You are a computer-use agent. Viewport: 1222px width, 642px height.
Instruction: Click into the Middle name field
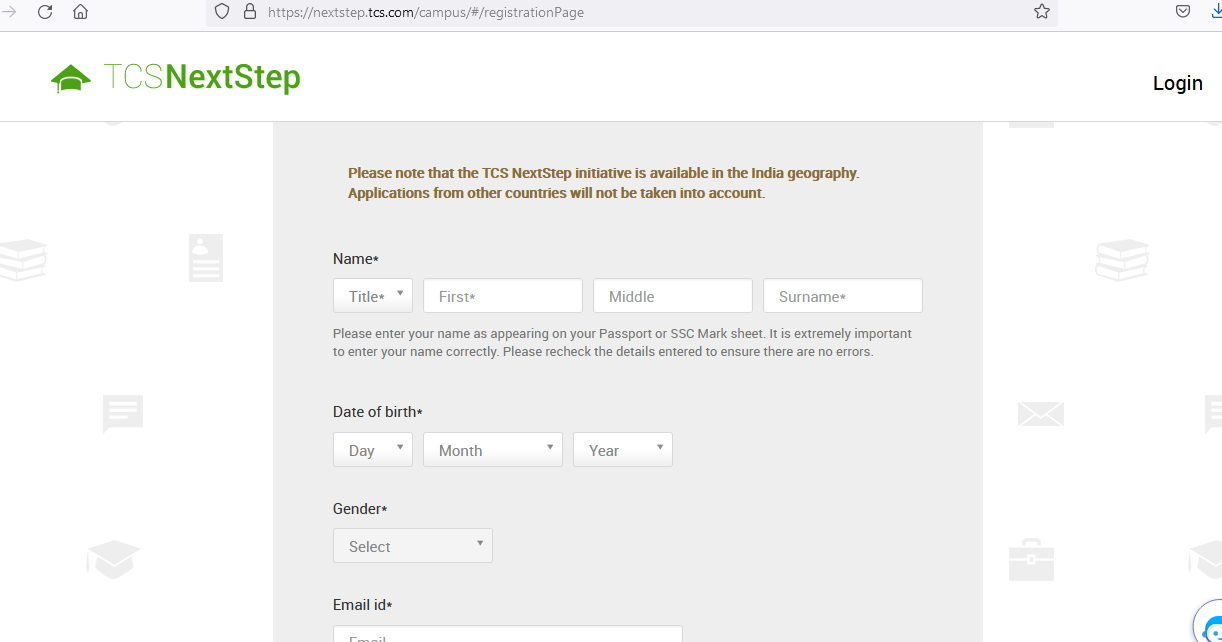(x=672, y=296)
